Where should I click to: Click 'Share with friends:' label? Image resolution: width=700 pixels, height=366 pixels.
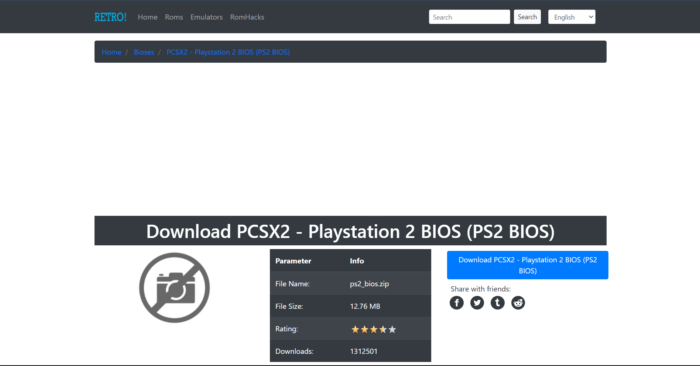point(480,289)
